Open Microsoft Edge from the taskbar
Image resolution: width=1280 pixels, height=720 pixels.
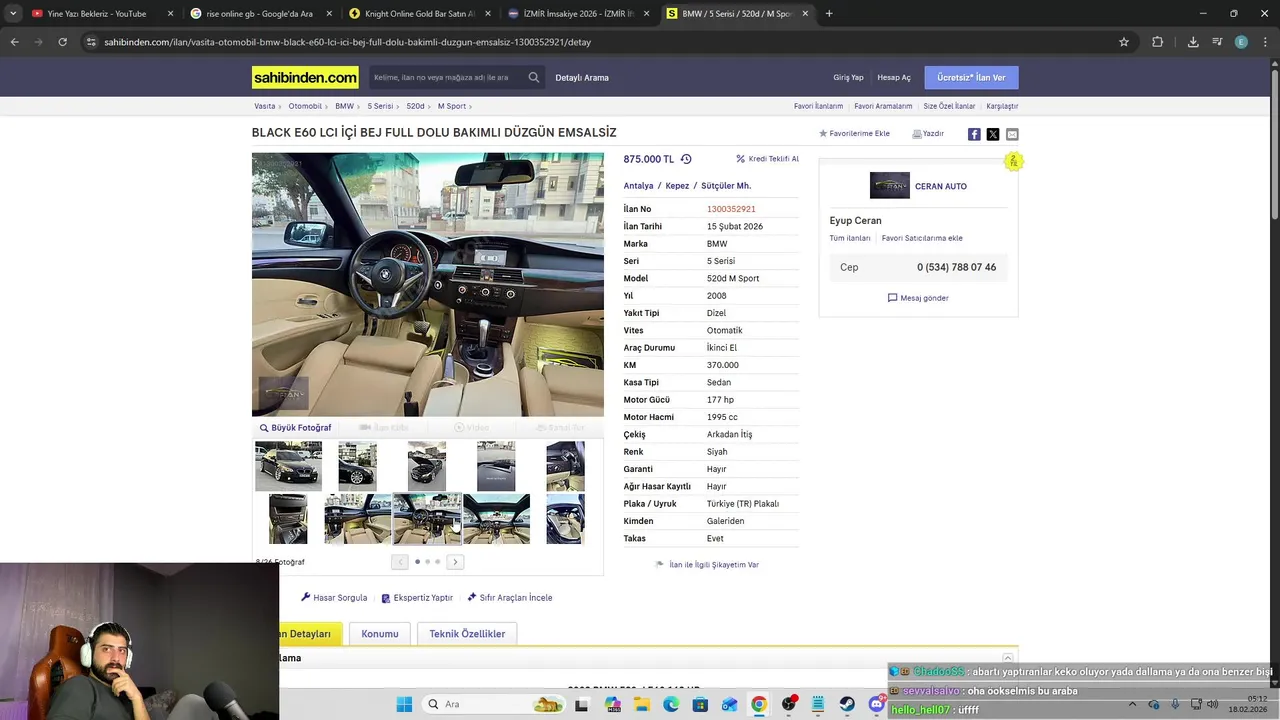click(671, 704)
